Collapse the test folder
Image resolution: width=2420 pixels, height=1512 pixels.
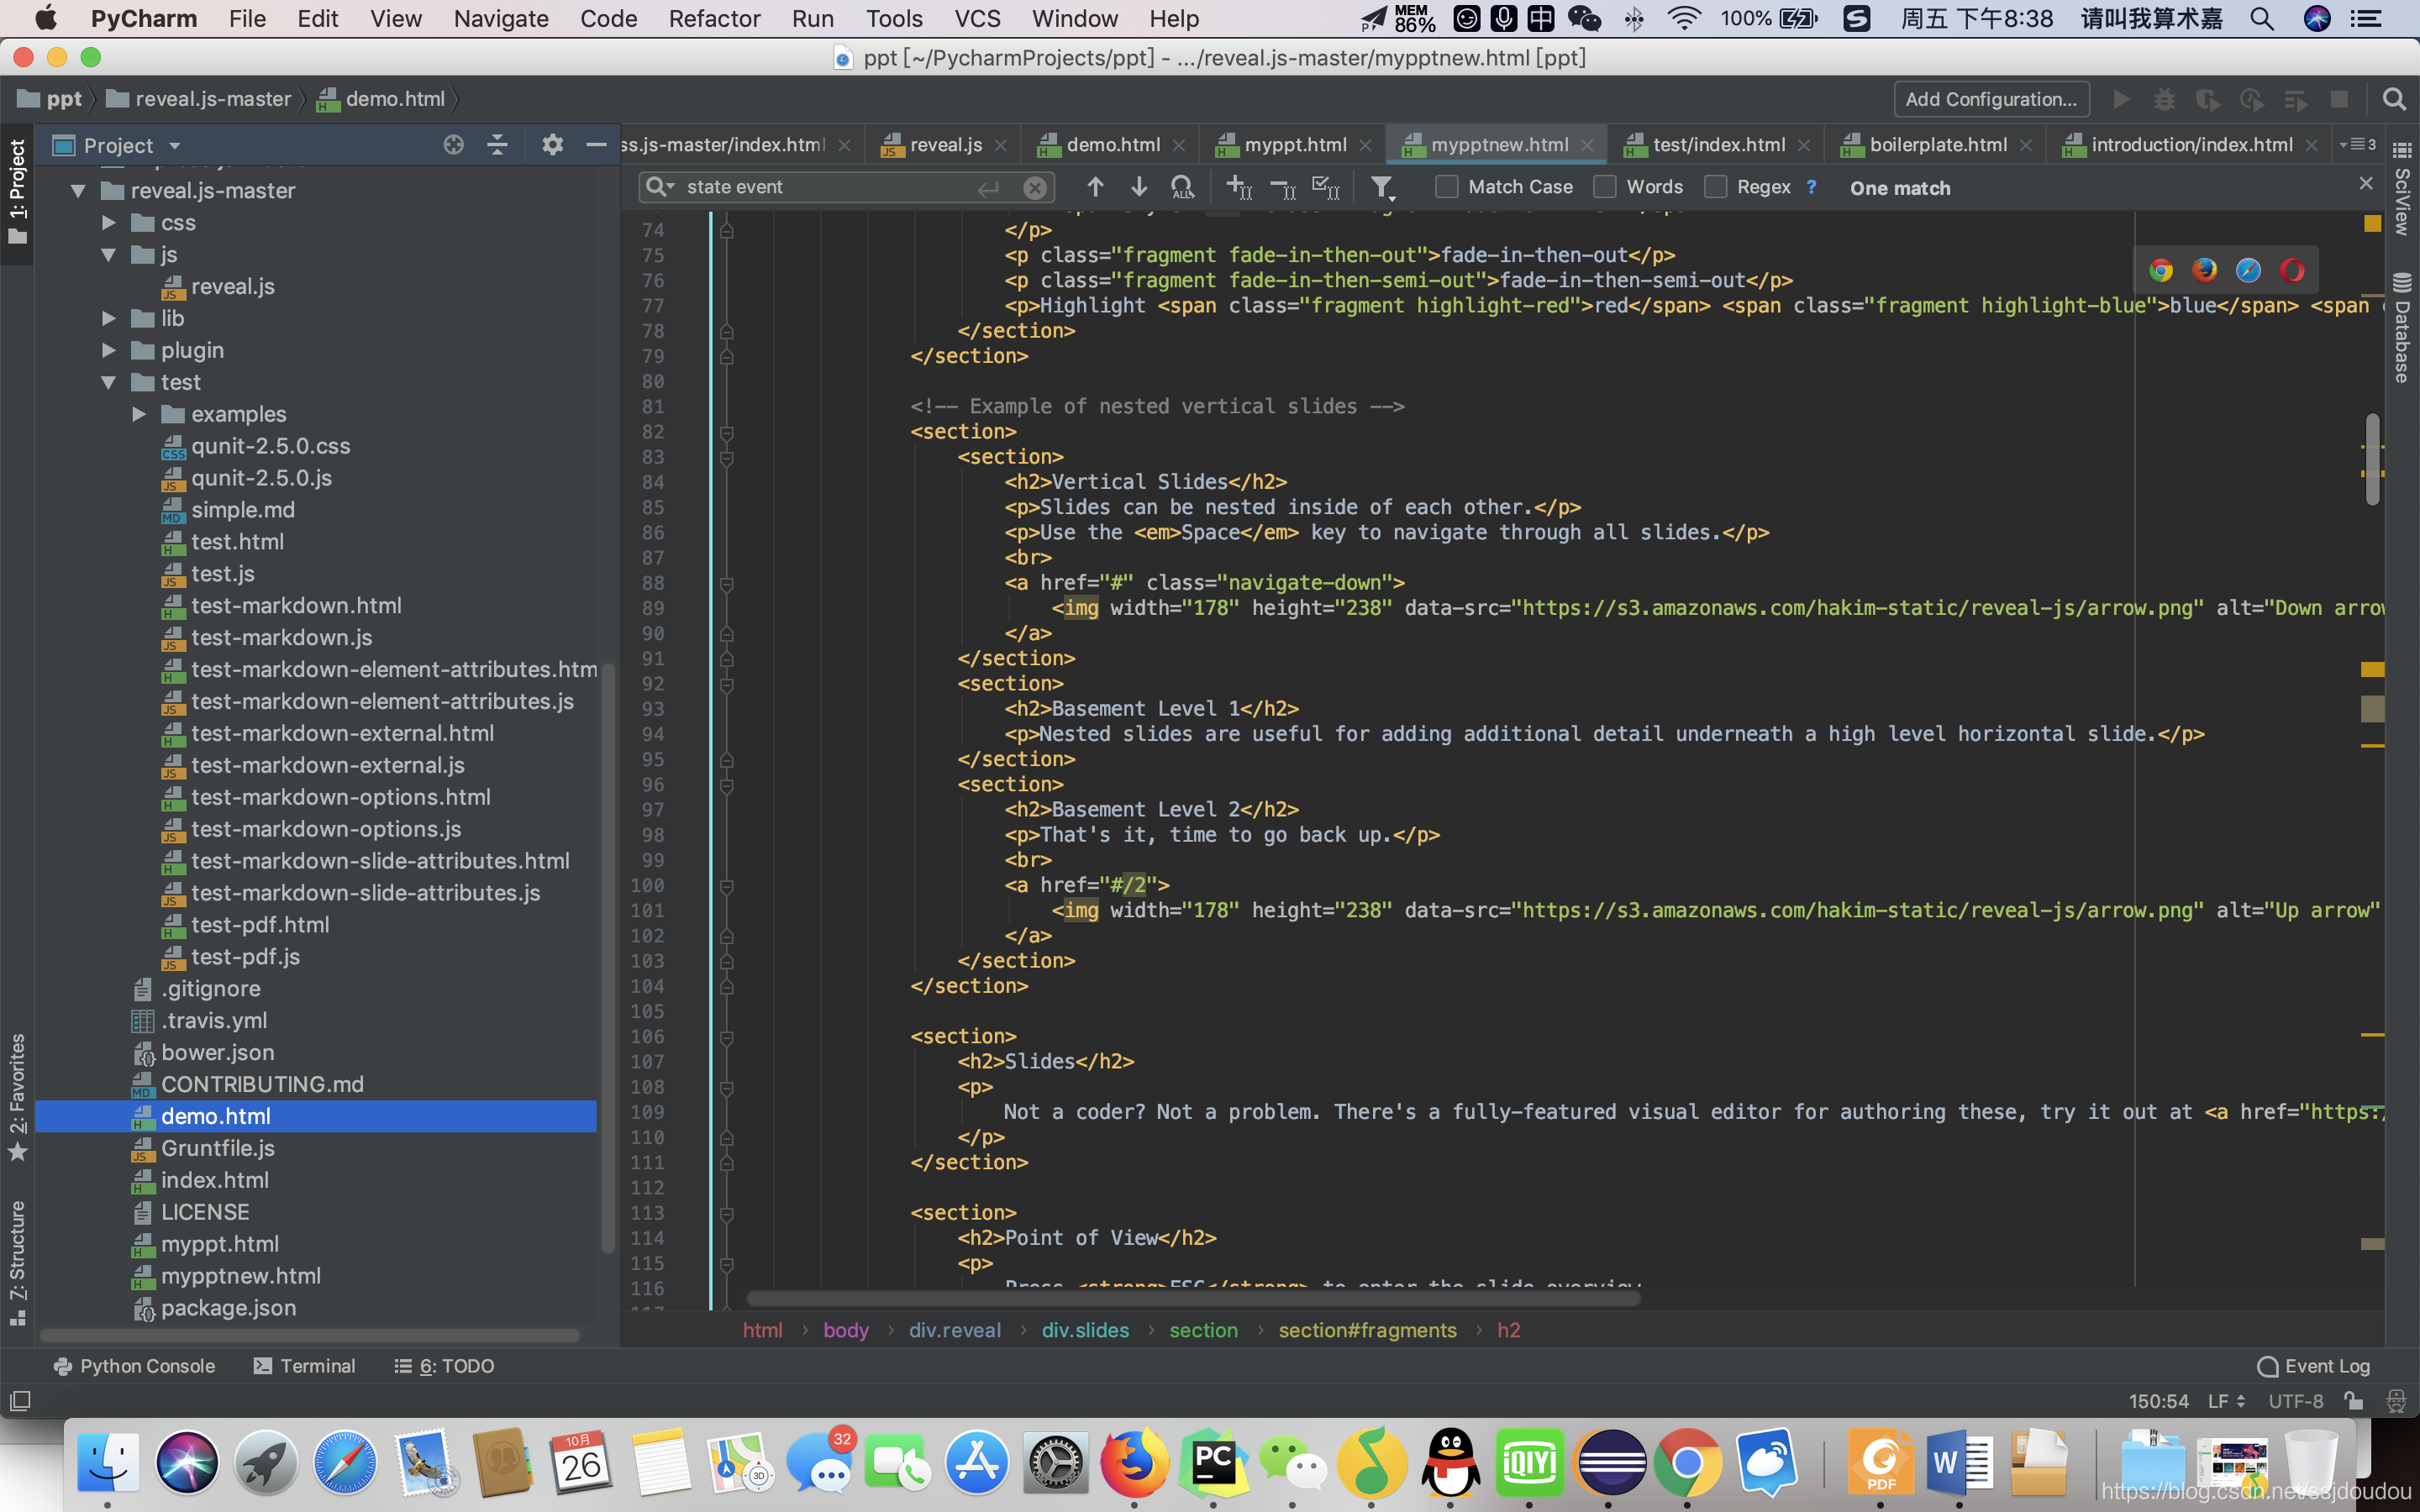pyautogui.click(x=108, y=382)
